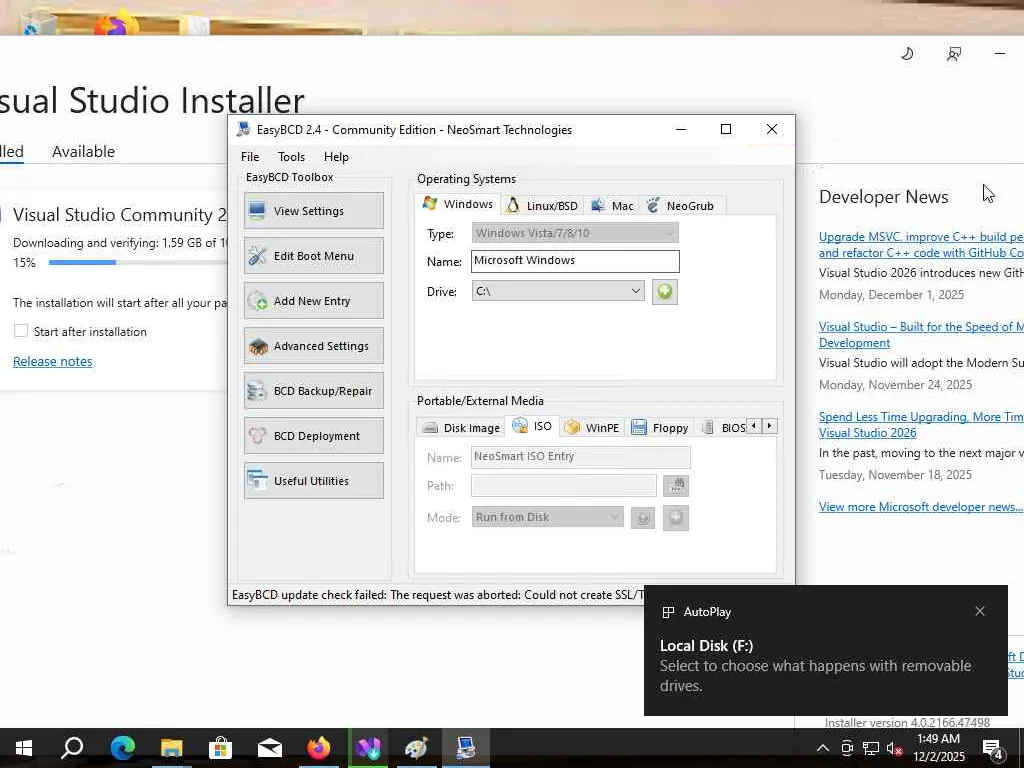Open Advanced Settings in EasyBCD
The height and width of the screenshot is (768, 1024).
pyautogui.click(x=313, y=346)
